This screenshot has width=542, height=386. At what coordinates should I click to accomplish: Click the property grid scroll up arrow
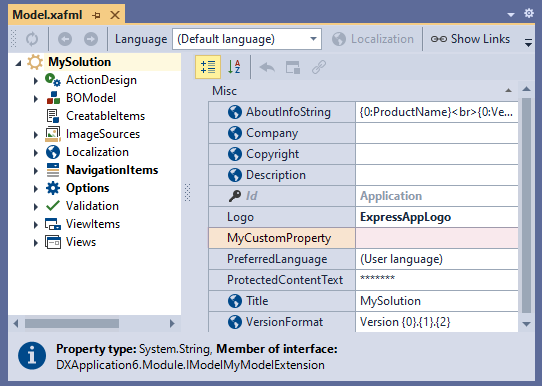tap(526, 89)
